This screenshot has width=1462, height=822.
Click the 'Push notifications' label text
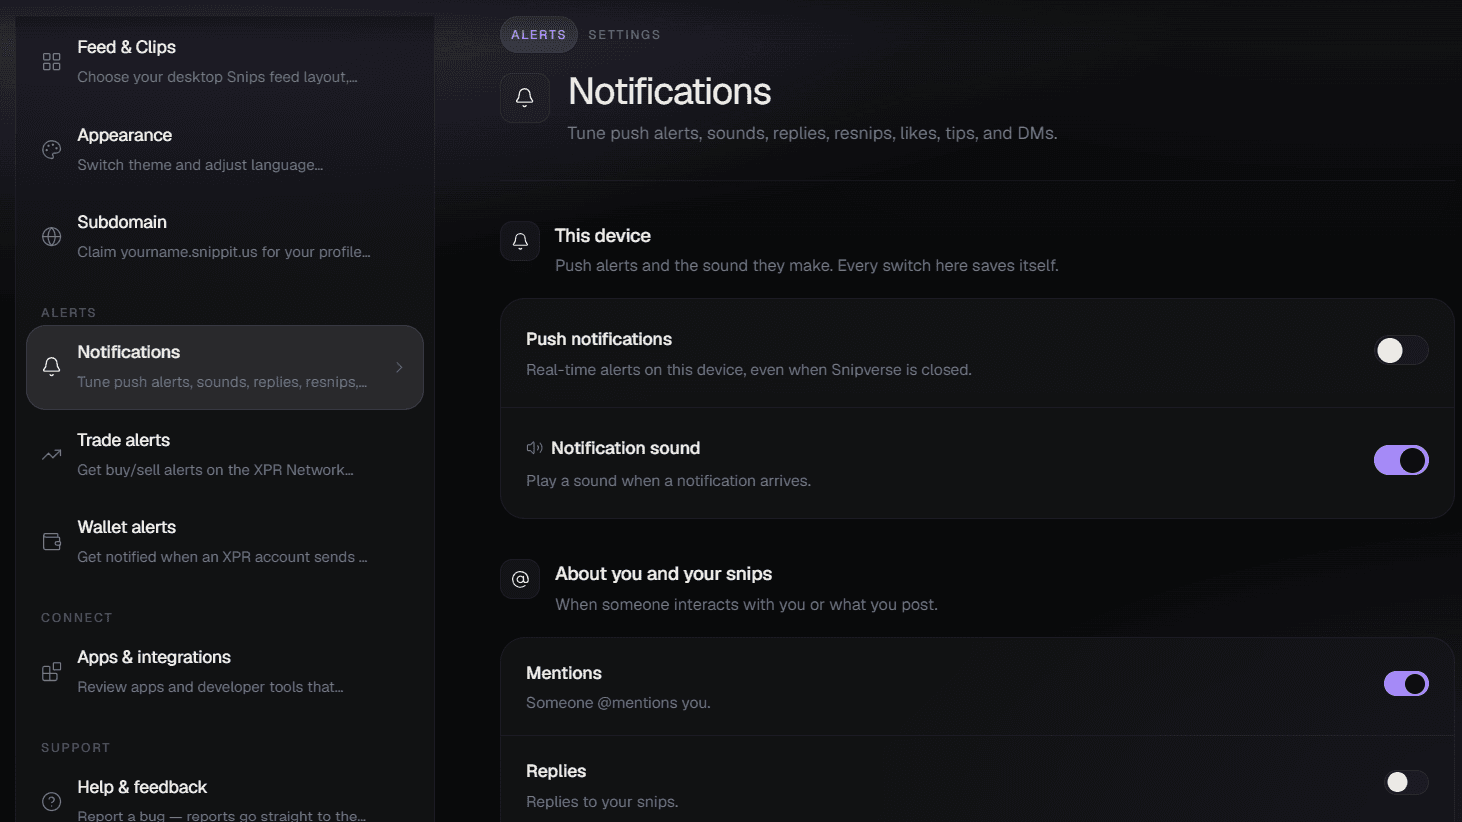pos(599,339)
